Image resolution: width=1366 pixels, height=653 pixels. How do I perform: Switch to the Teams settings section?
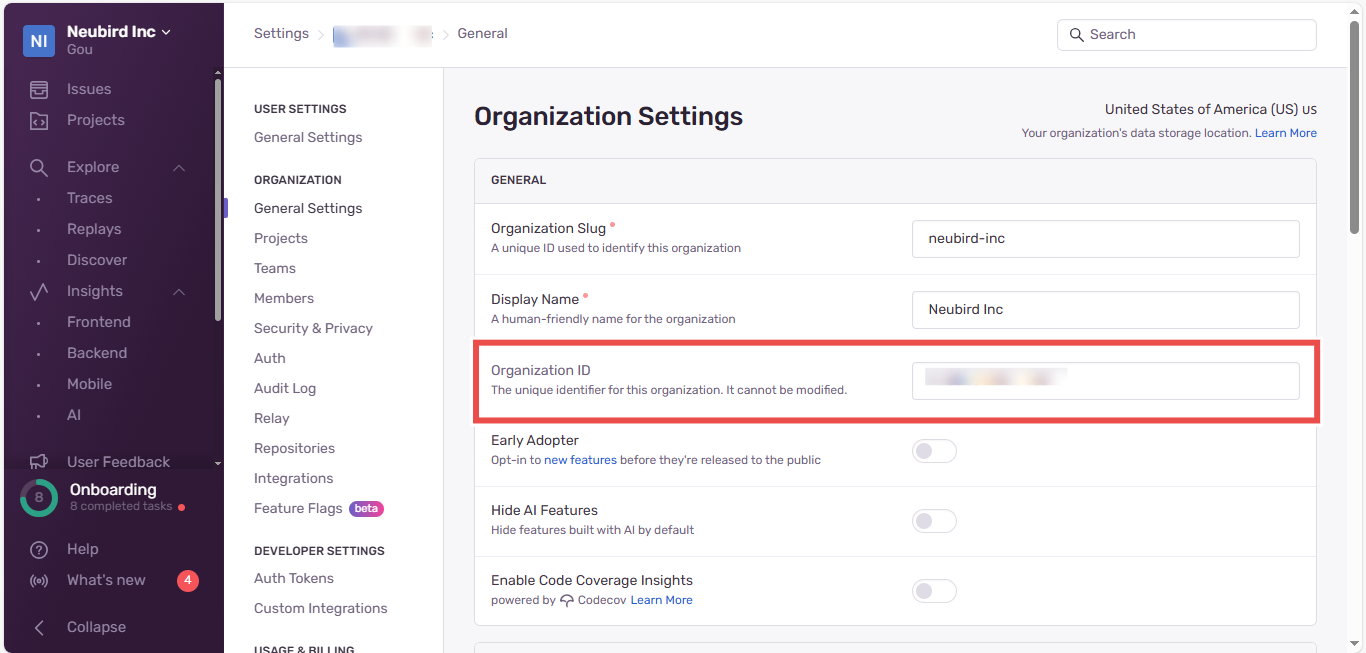(x=274, y=268)
